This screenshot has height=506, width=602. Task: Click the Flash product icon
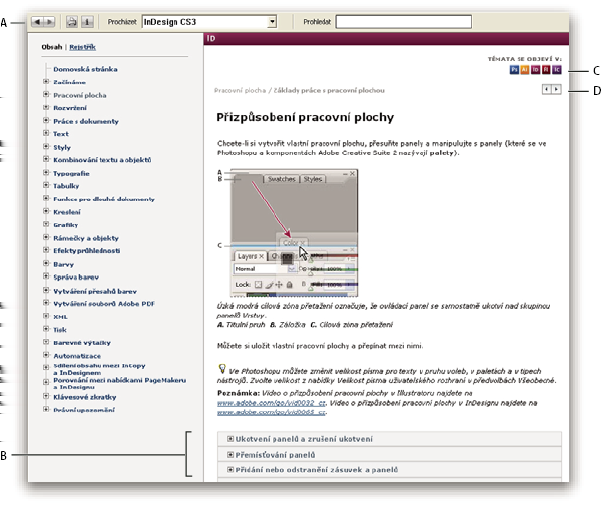[546, 69]
